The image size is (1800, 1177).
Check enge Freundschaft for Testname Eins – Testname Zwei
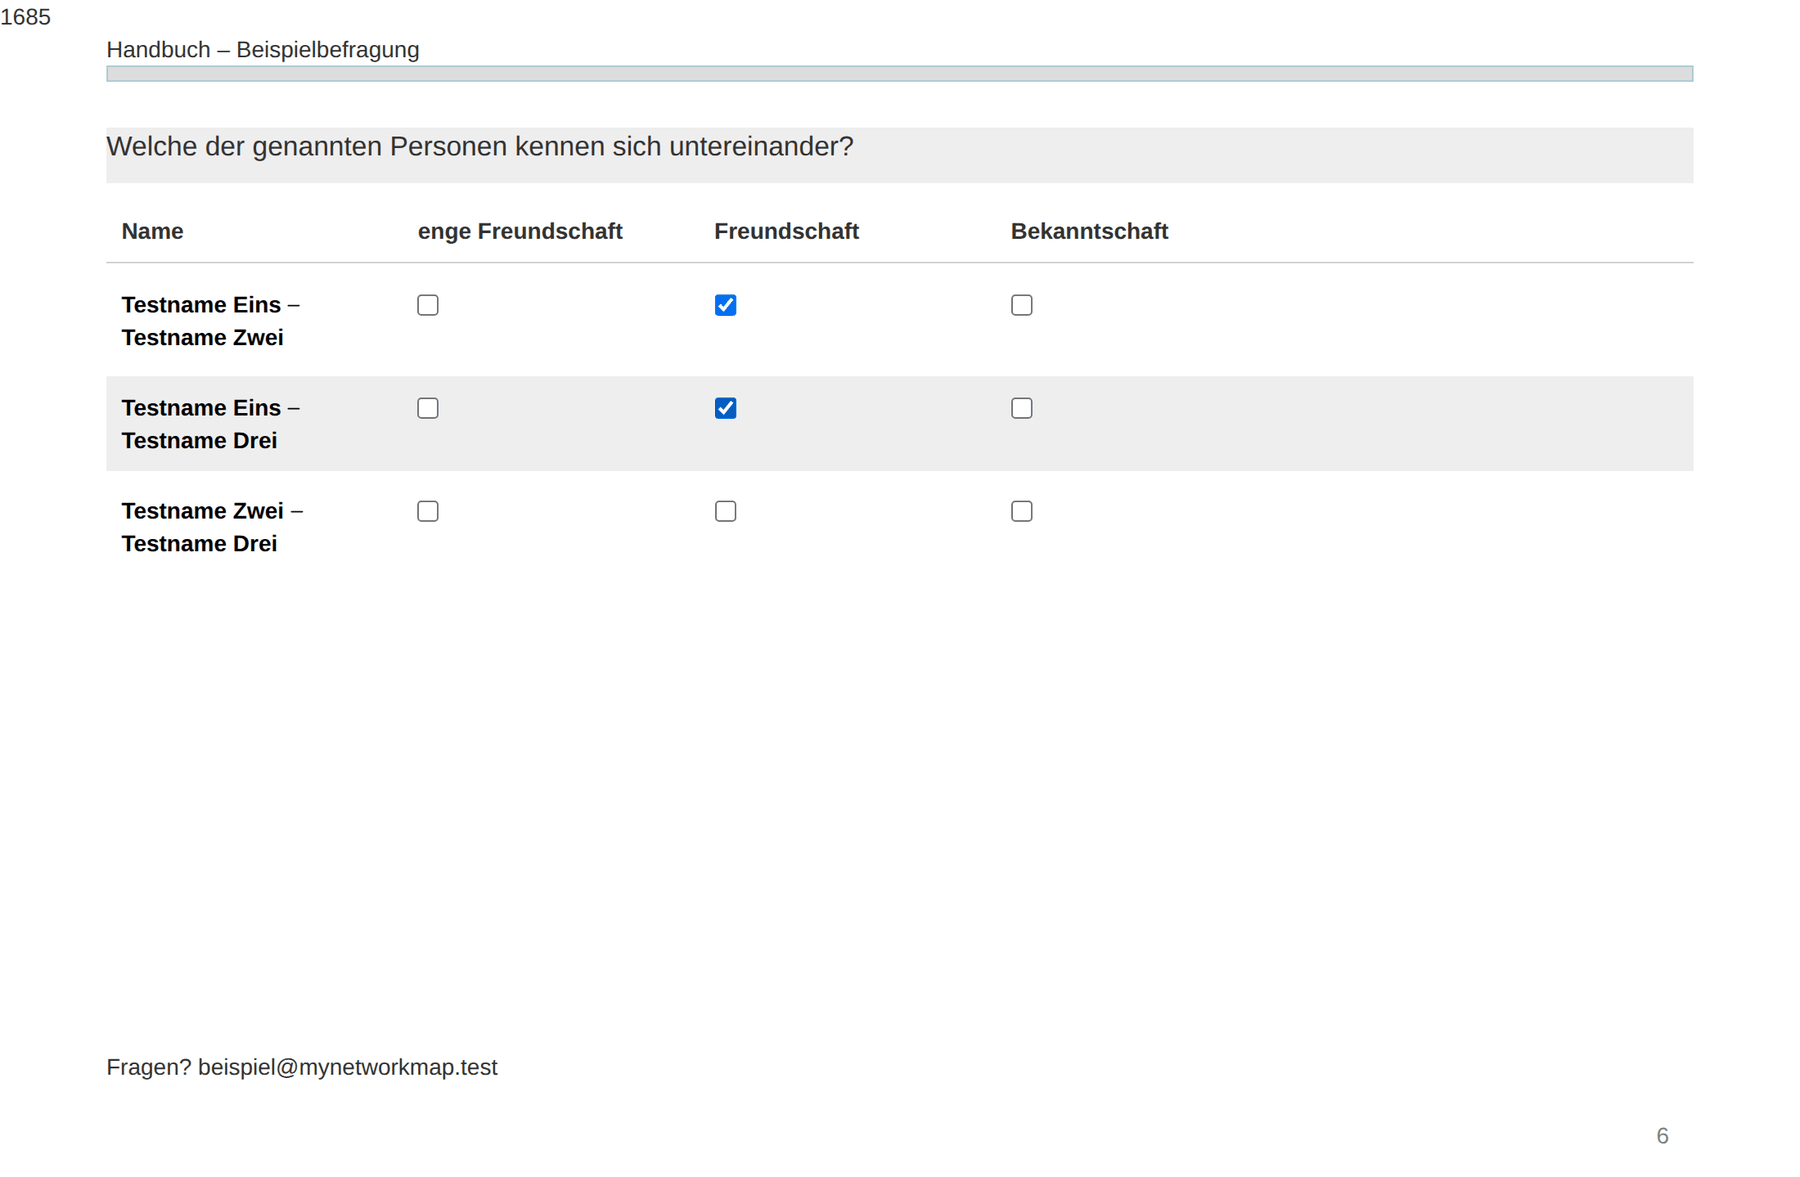pyautogui.click(x=428, y=305)
